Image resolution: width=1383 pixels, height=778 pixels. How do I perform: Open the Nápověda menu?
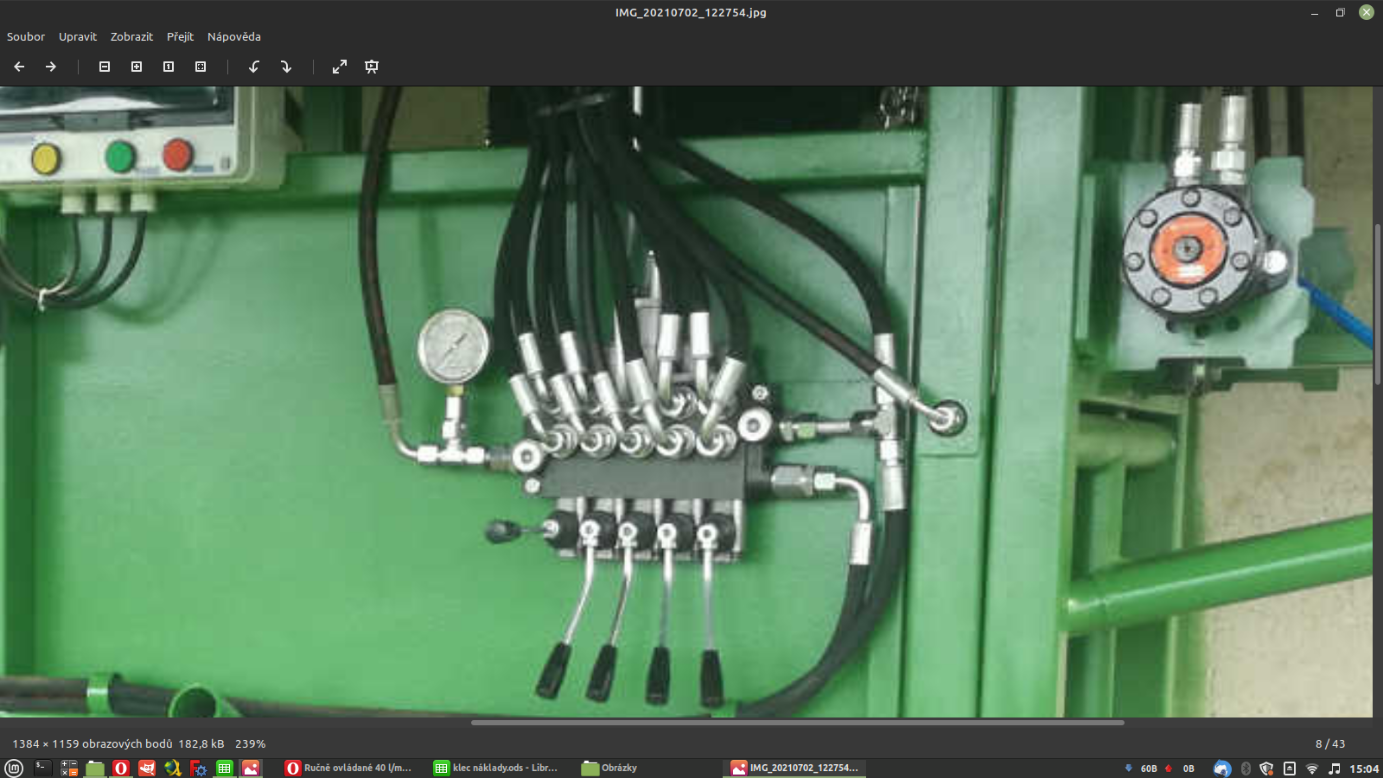click(x=234, y=37)
